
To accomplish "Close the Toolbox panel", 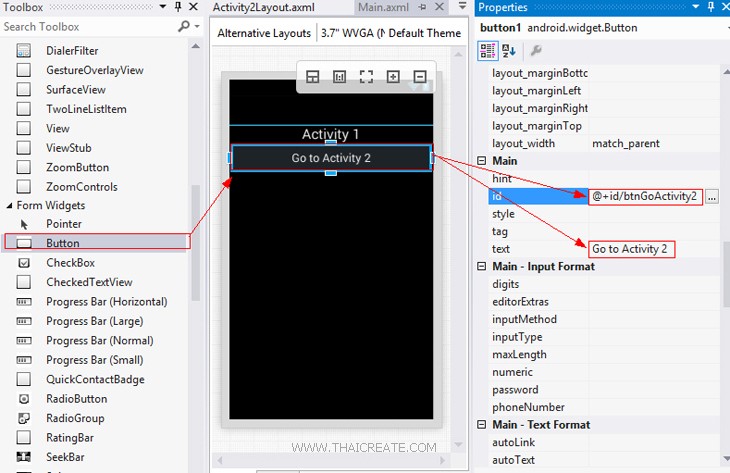I will click(193, 7).
